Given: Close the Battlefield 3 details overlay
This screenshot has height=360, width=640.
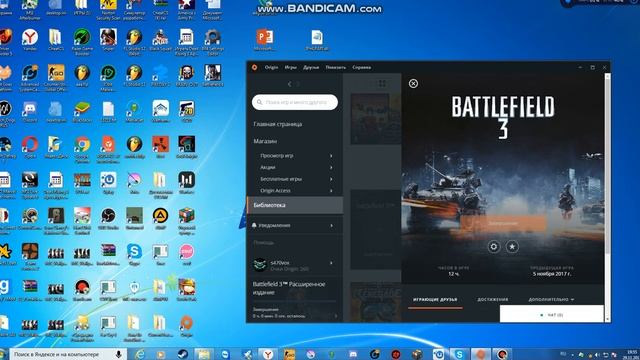Looking at the screenshot, I should [x=413, y=84].
